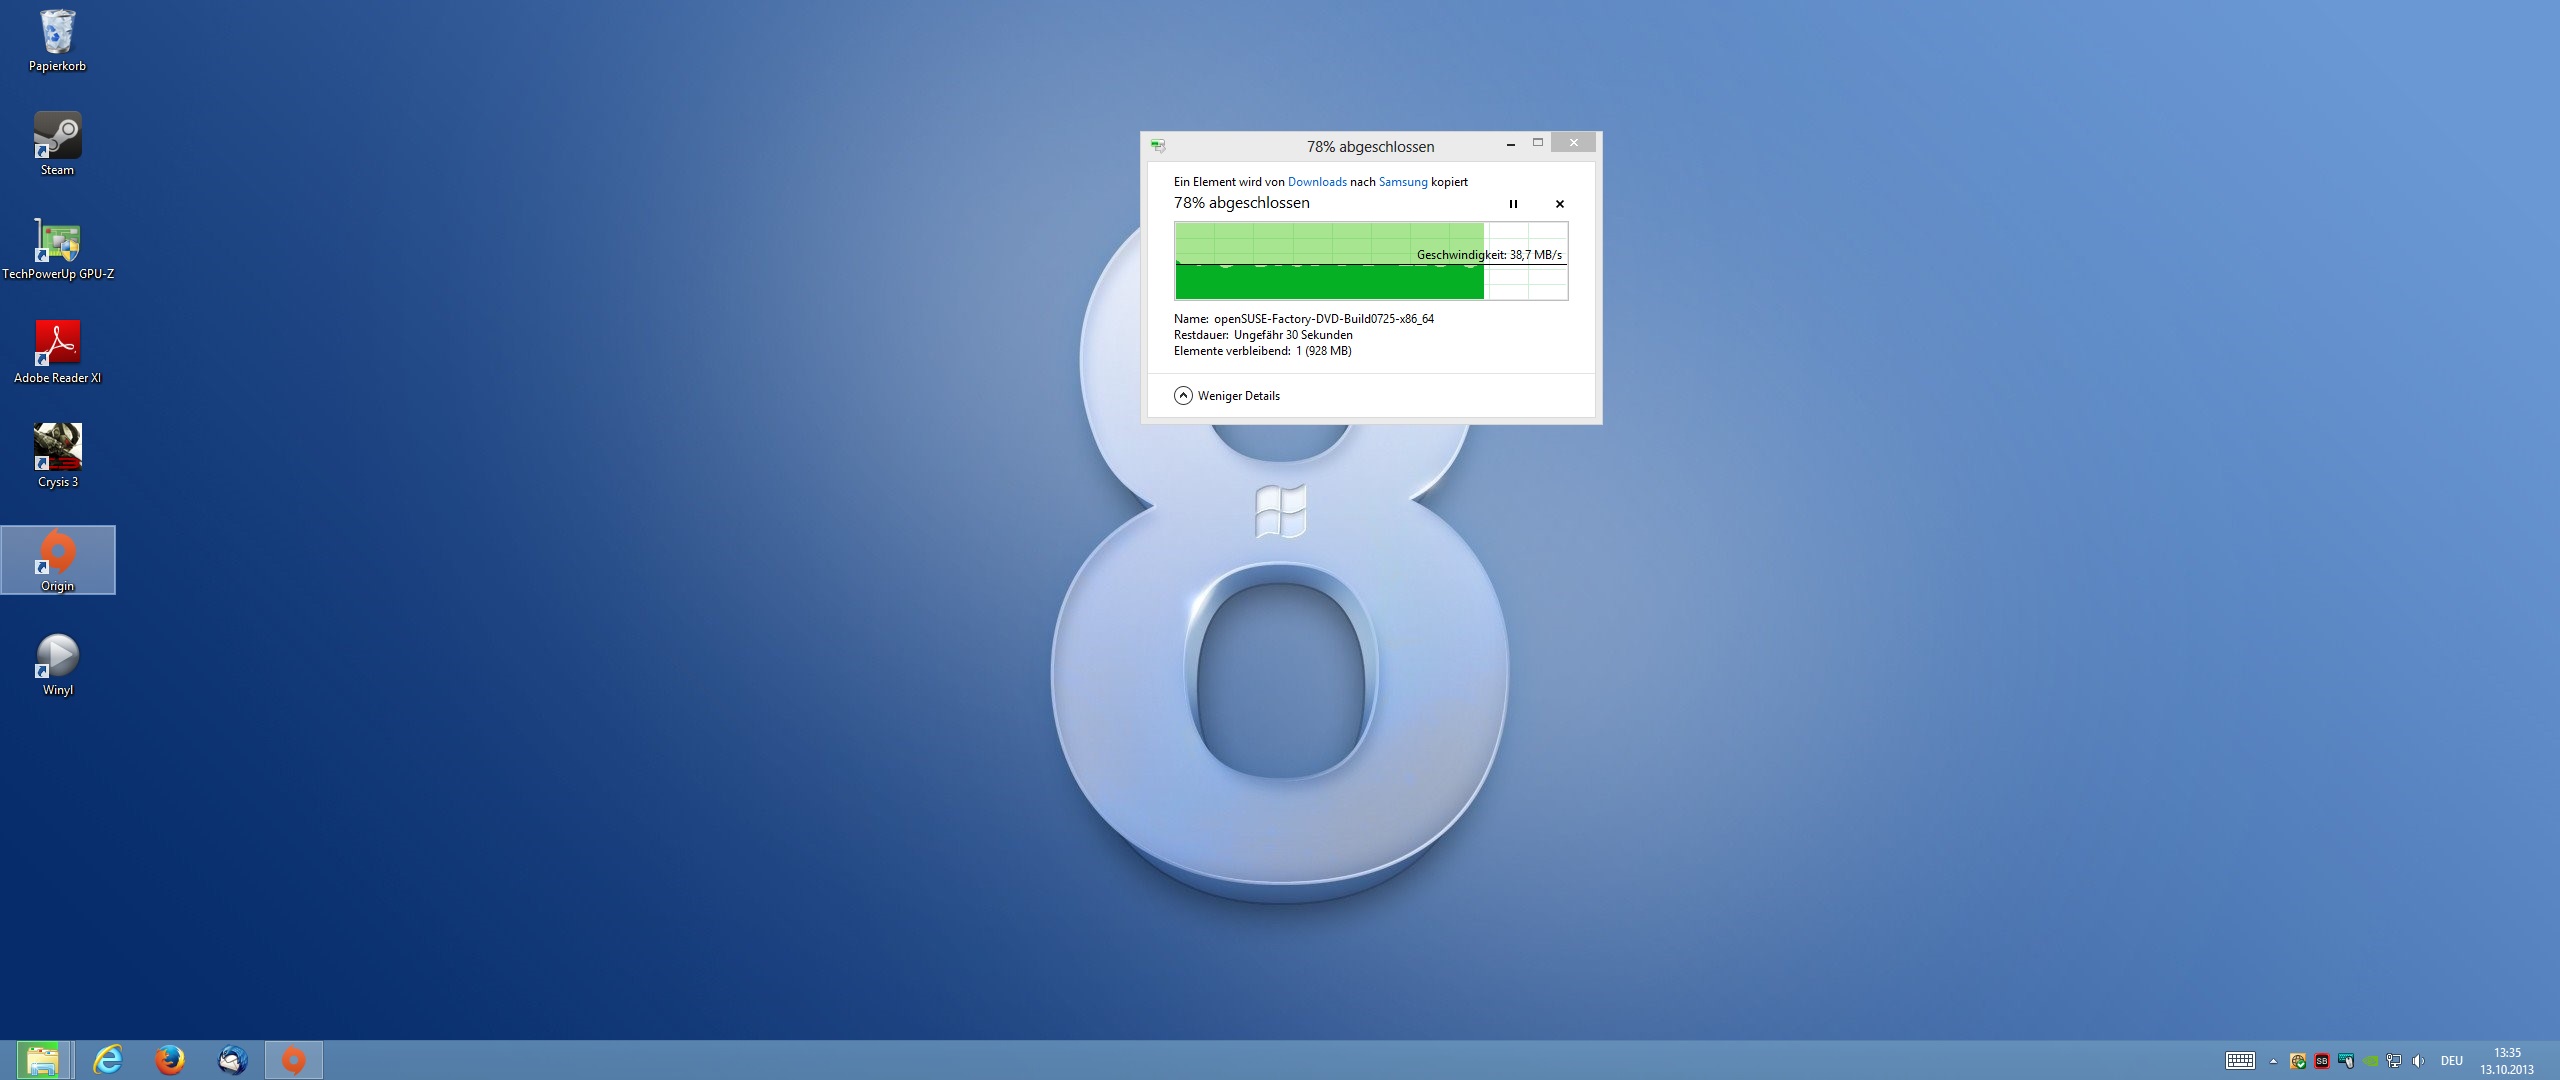The height and width of the screenshot is (1080, 2560).
Task: Collapse the dialog via Weniger Details
Action: click(x=1227, y=395)
